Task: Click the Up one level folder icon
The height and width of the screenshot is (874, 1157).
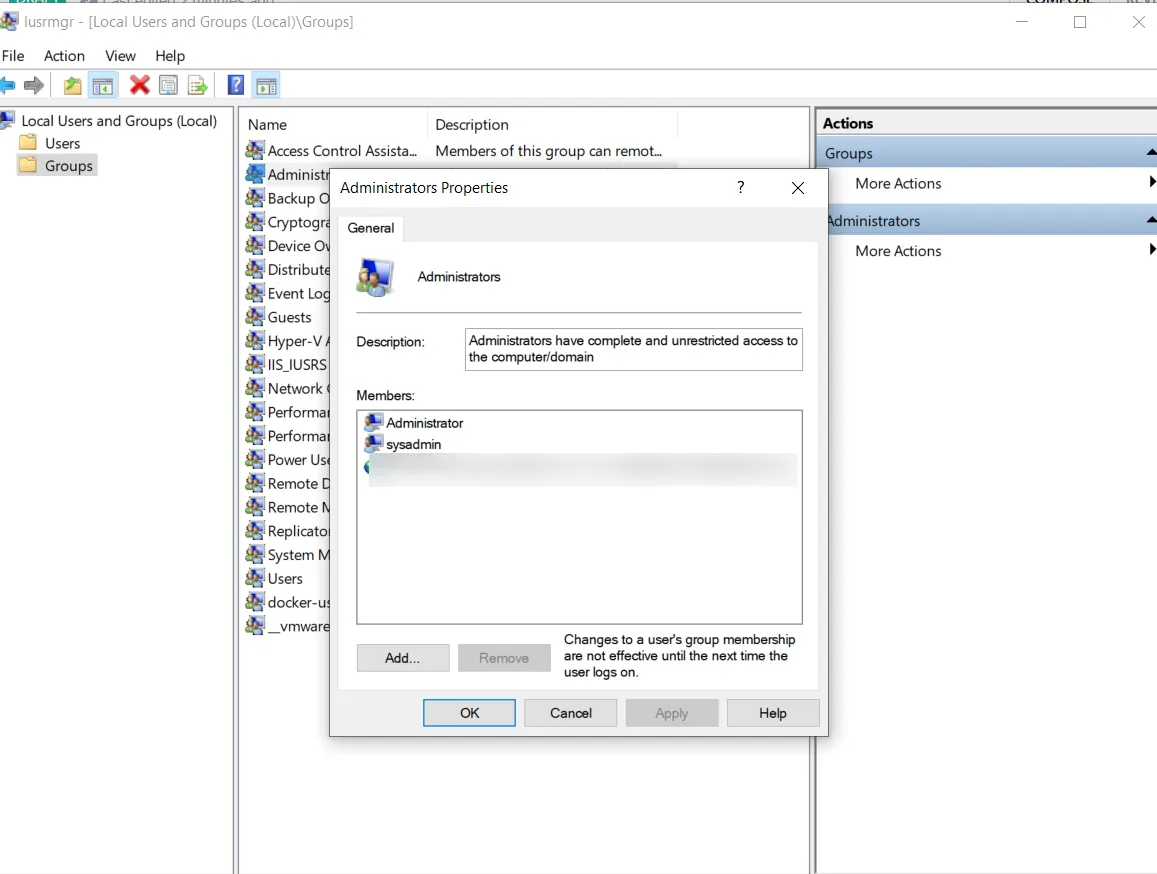Action: (72, 86)
